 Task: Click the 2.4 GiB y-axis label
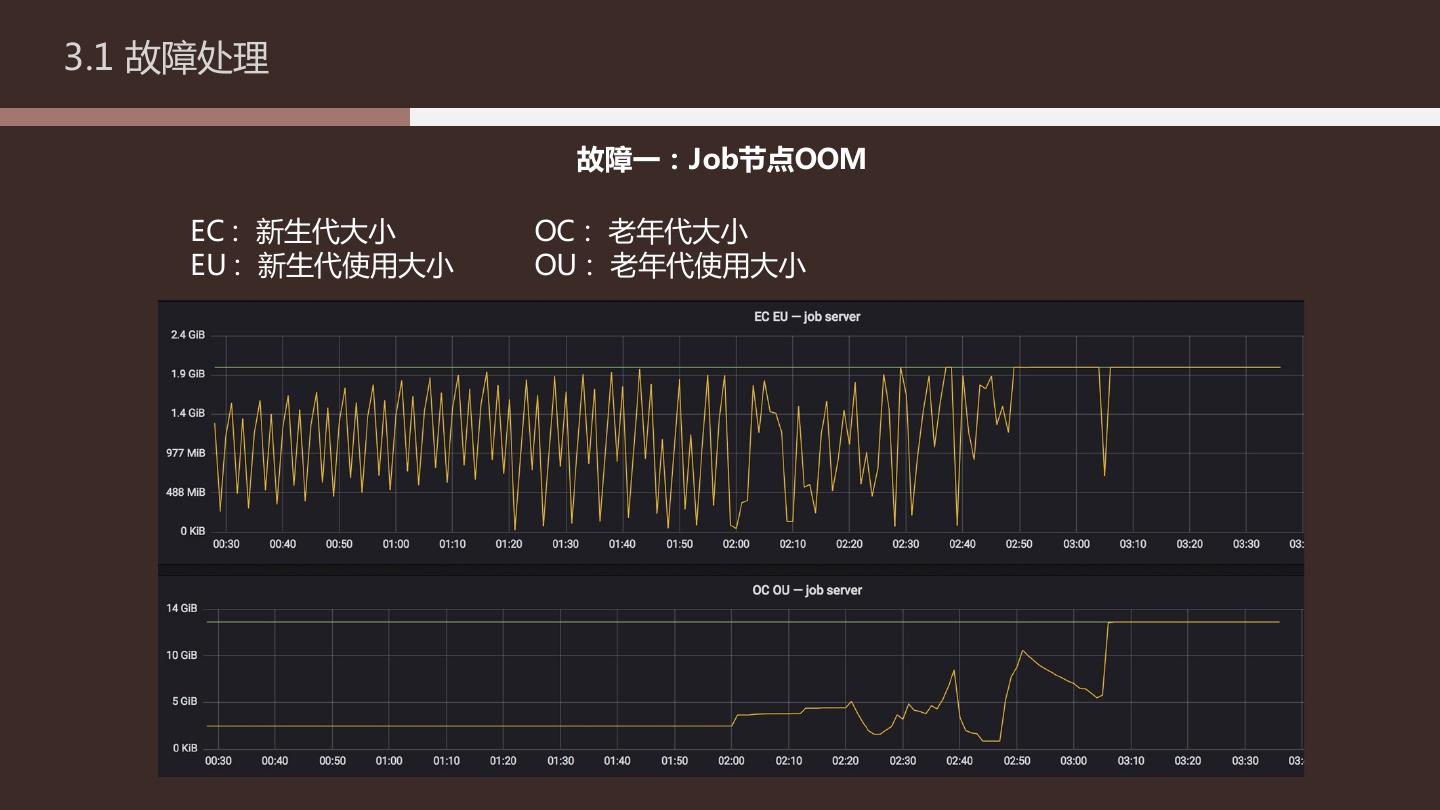[x=188, y=334]
